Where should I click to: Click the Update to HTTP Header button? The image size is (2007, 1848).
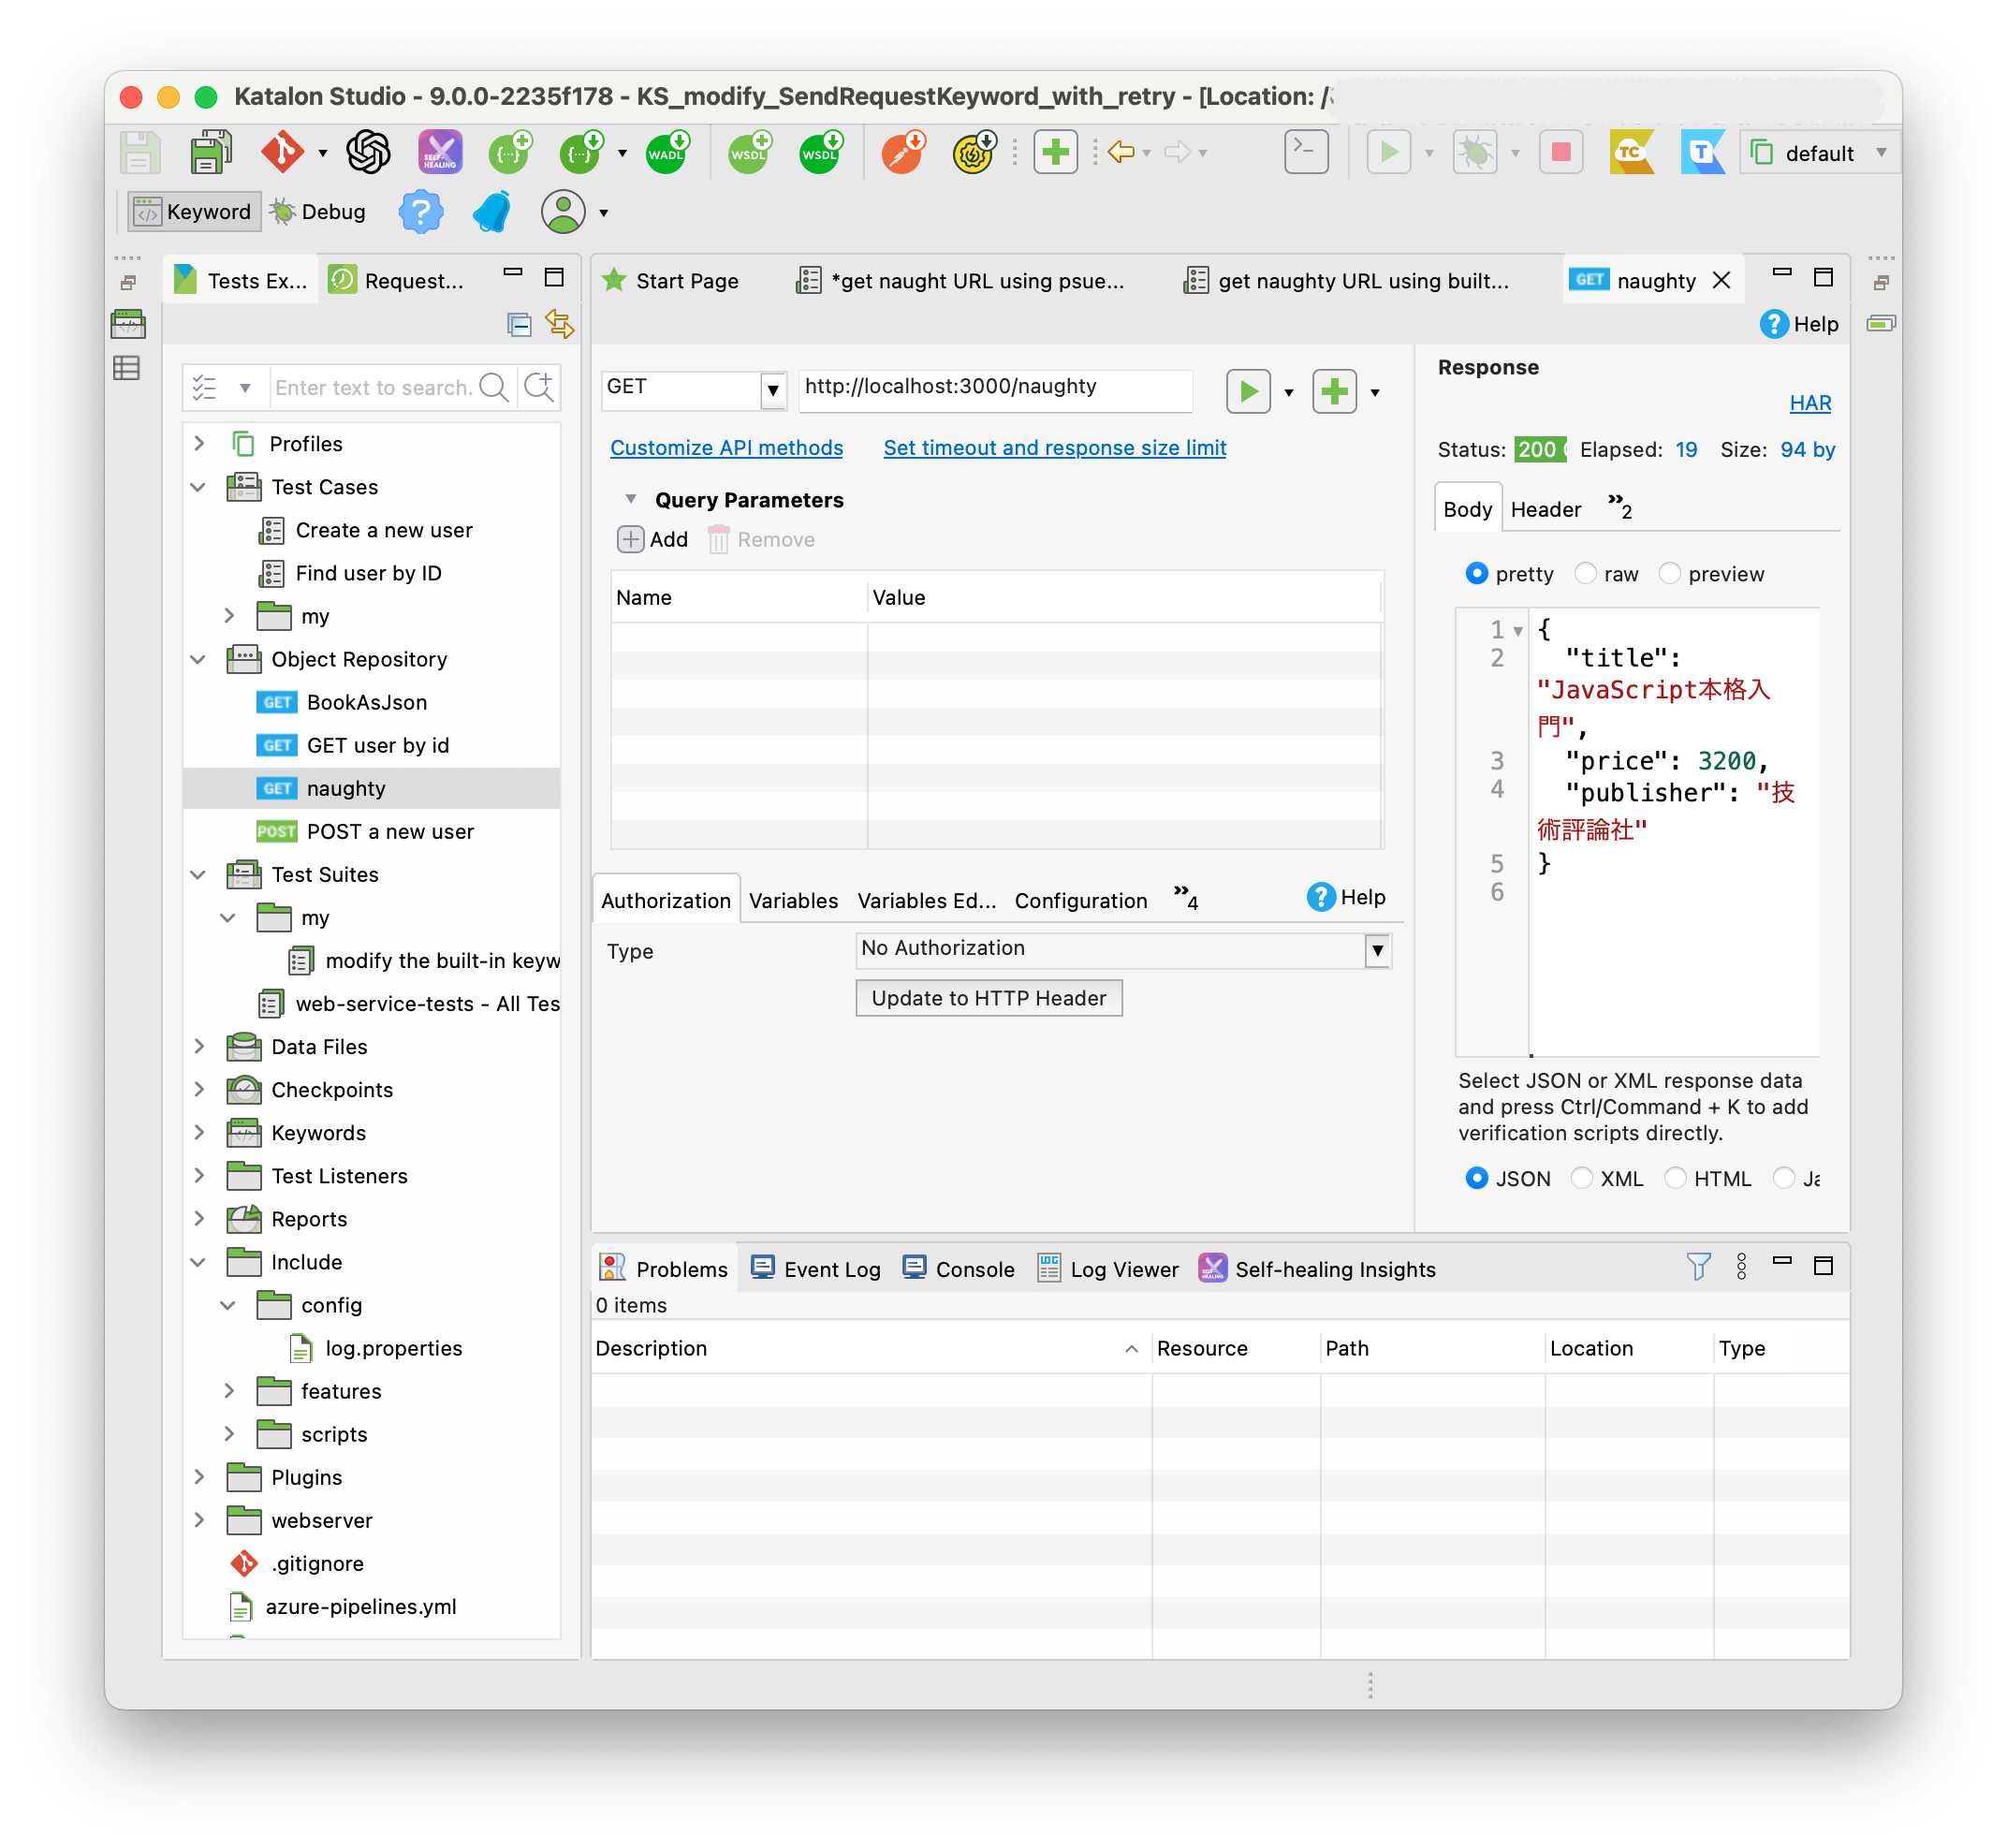click(988, 998)
